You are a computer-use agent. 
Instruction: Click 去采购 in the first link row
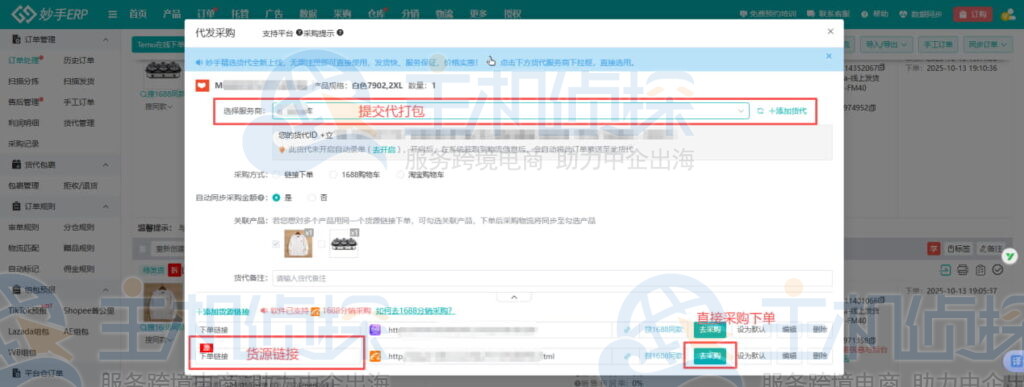coord(709,330)
